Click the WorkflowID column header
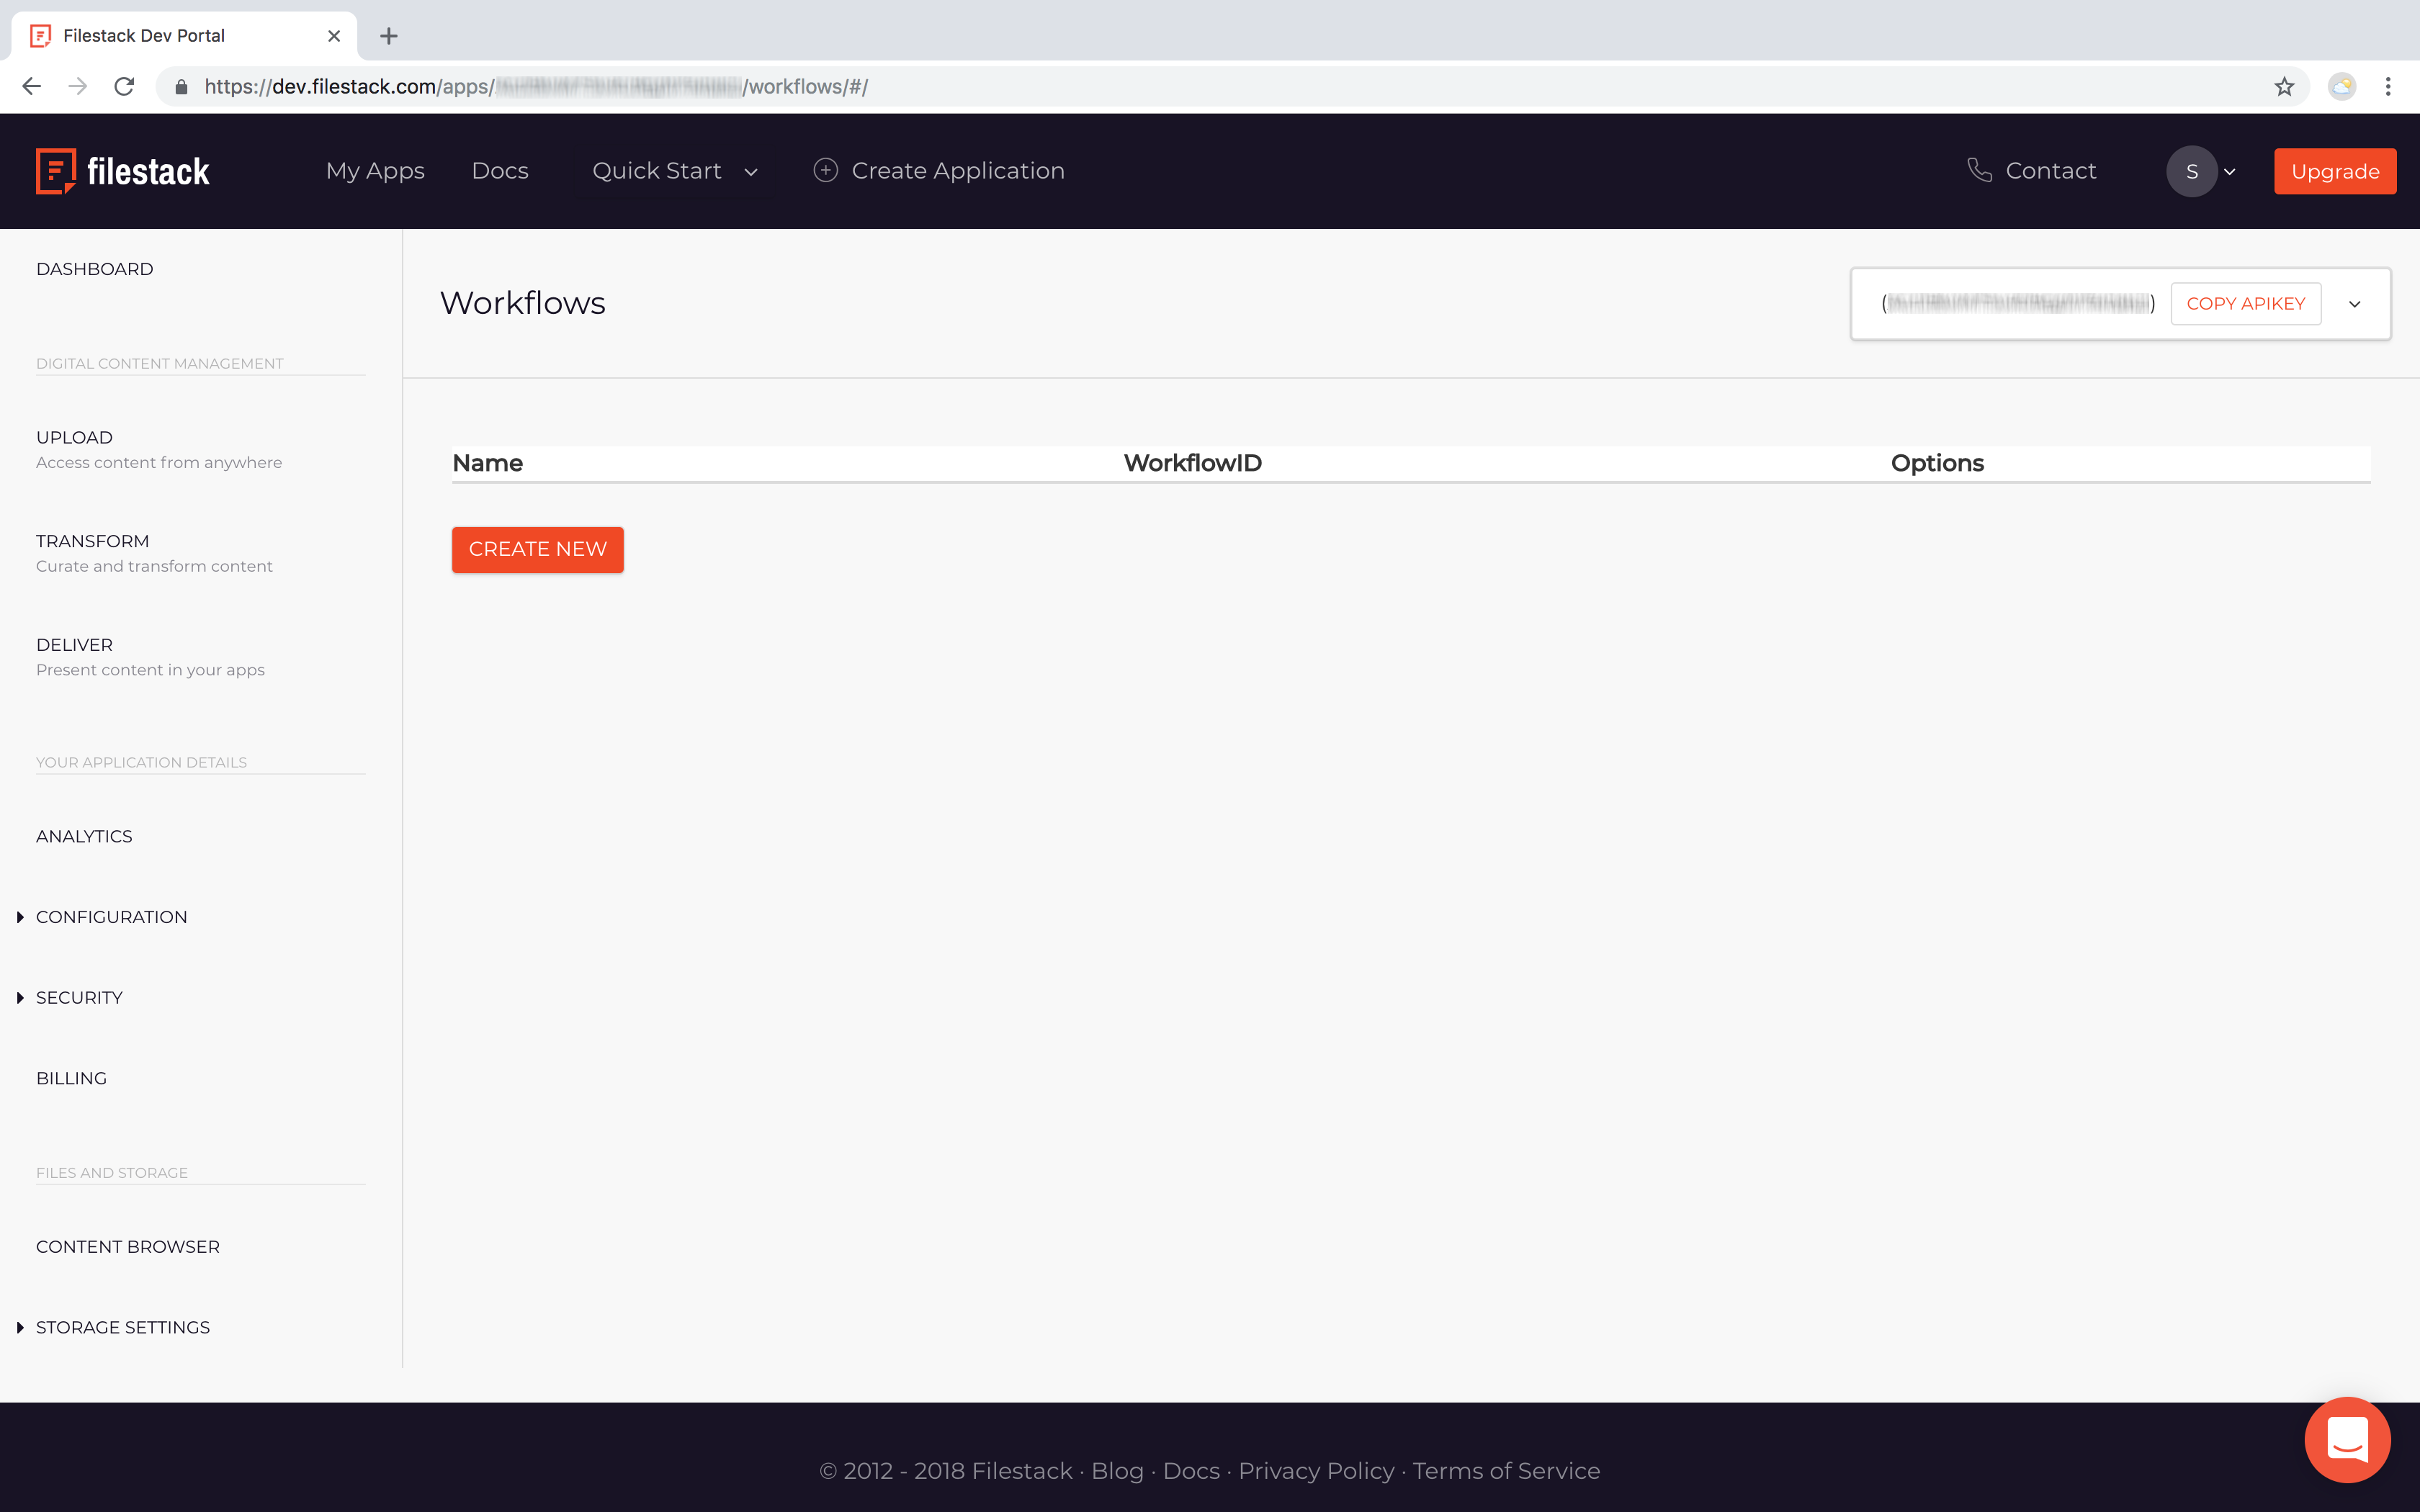The image size is (2420, 1512). (x=1192, y=463)
